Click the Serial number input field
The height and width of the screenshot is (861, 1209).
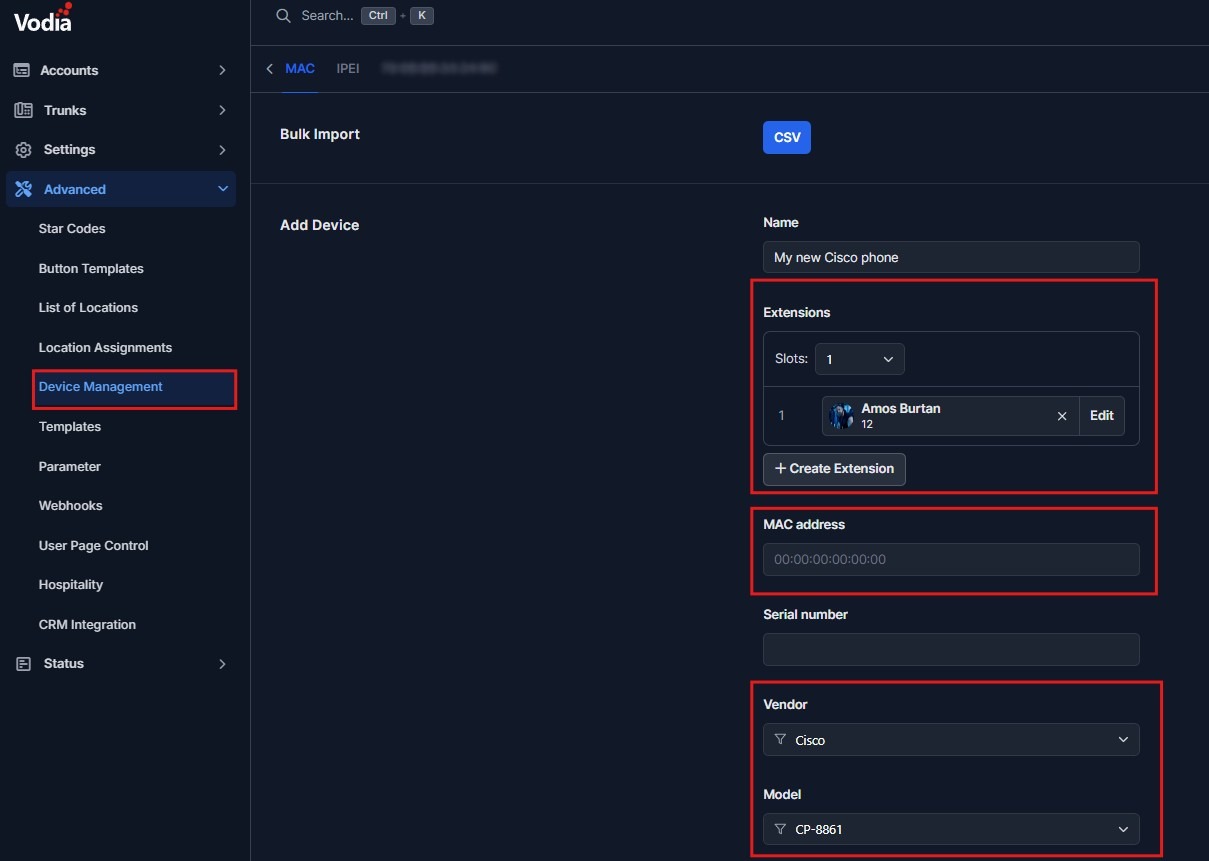point(951,649)
